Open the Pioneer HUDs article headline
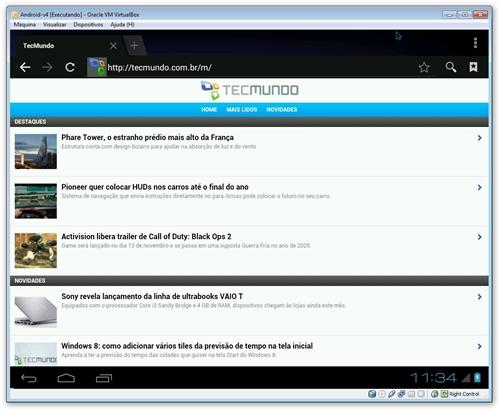 click(x=155, y=187)
